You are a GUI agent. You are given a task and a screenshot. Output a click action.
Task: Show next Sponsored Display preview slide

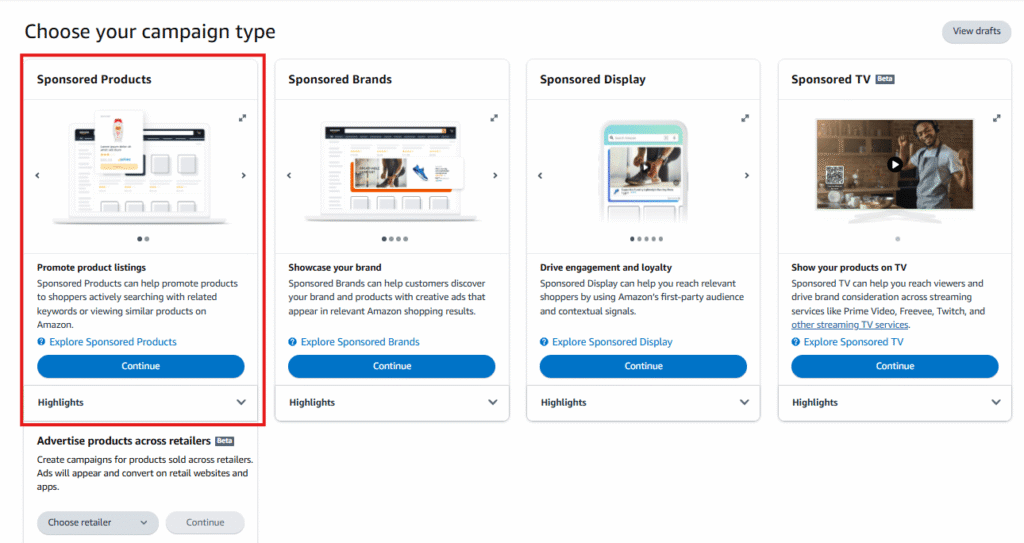(x=747, y=176)
